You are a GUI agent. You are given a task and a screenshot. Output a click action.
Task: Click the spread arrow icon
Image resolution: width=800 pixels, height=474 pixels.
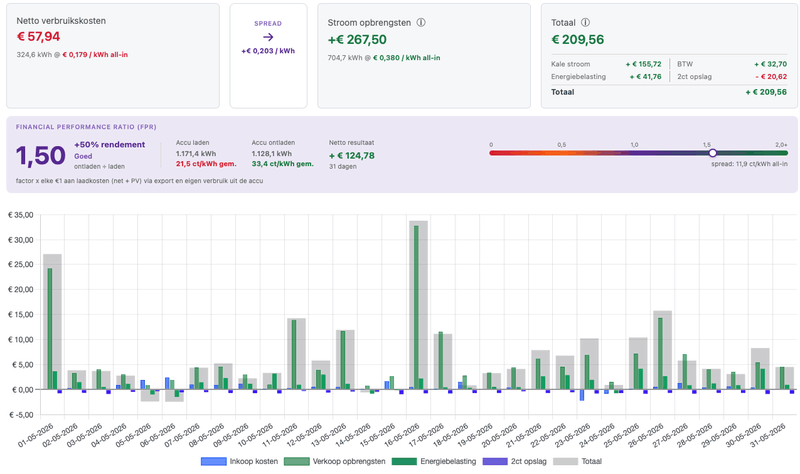point(268,37)
